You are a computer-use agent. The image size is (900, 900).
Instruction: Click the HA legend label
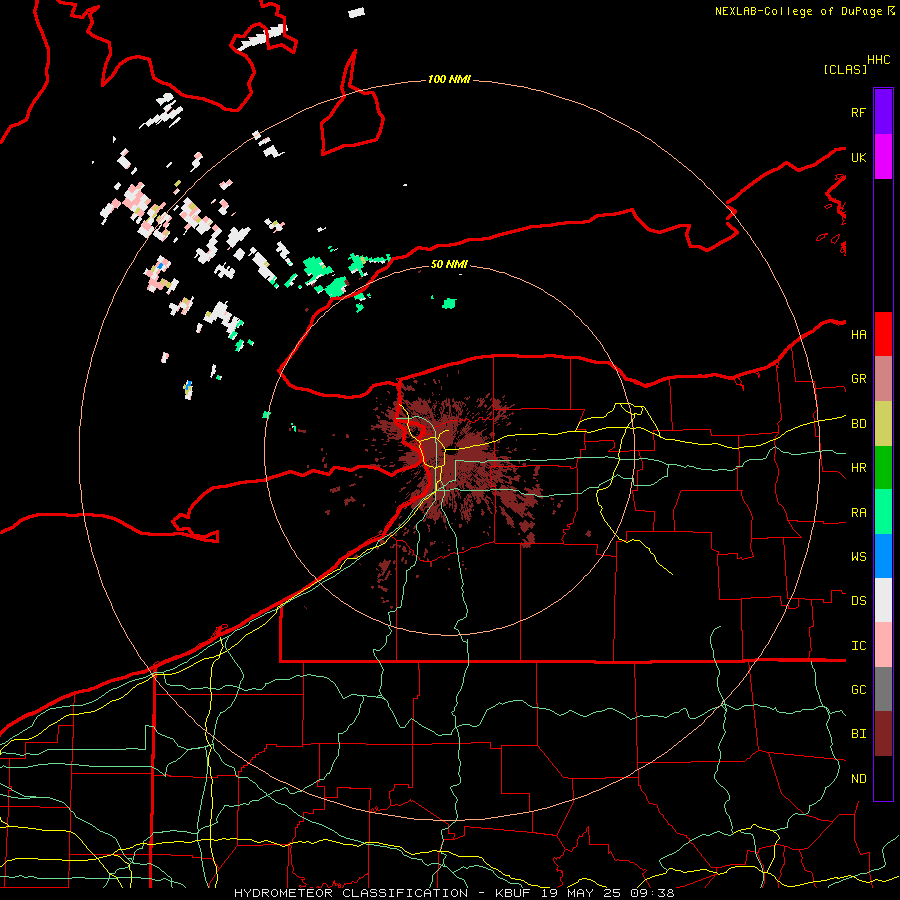tap(858, 335)
